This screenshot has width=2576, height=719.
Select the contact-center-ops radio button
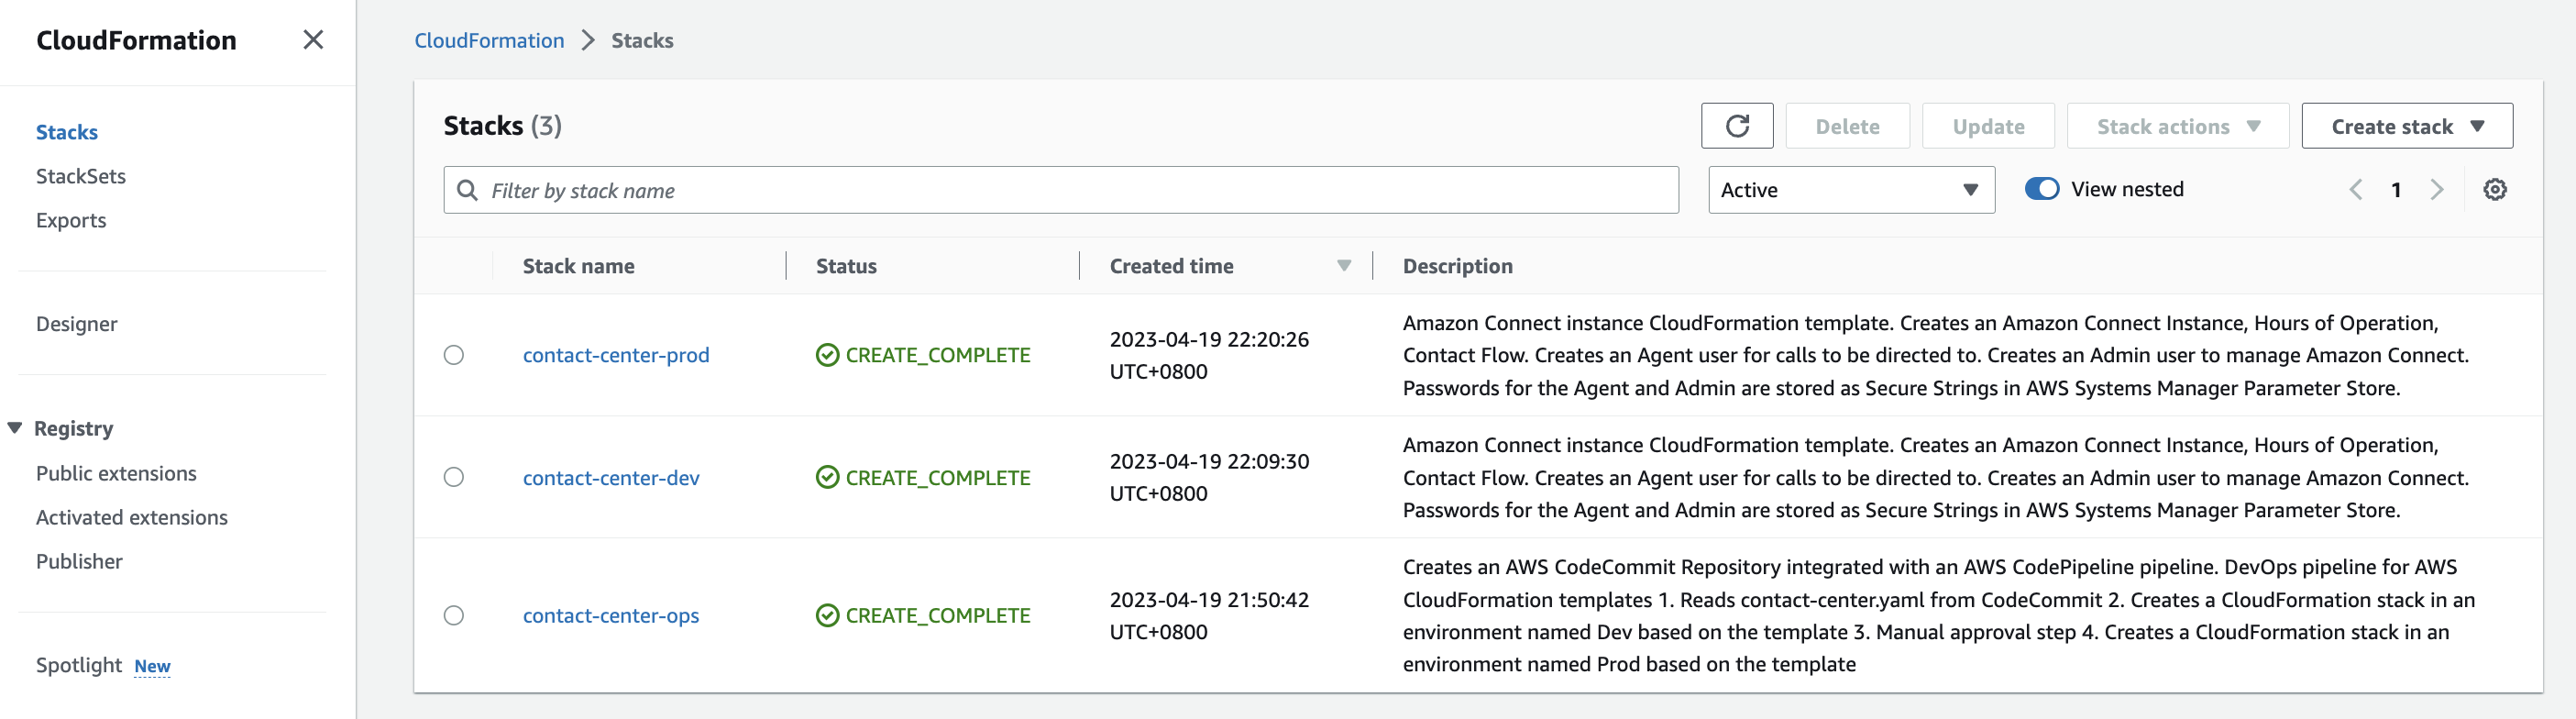pos(454,615)
